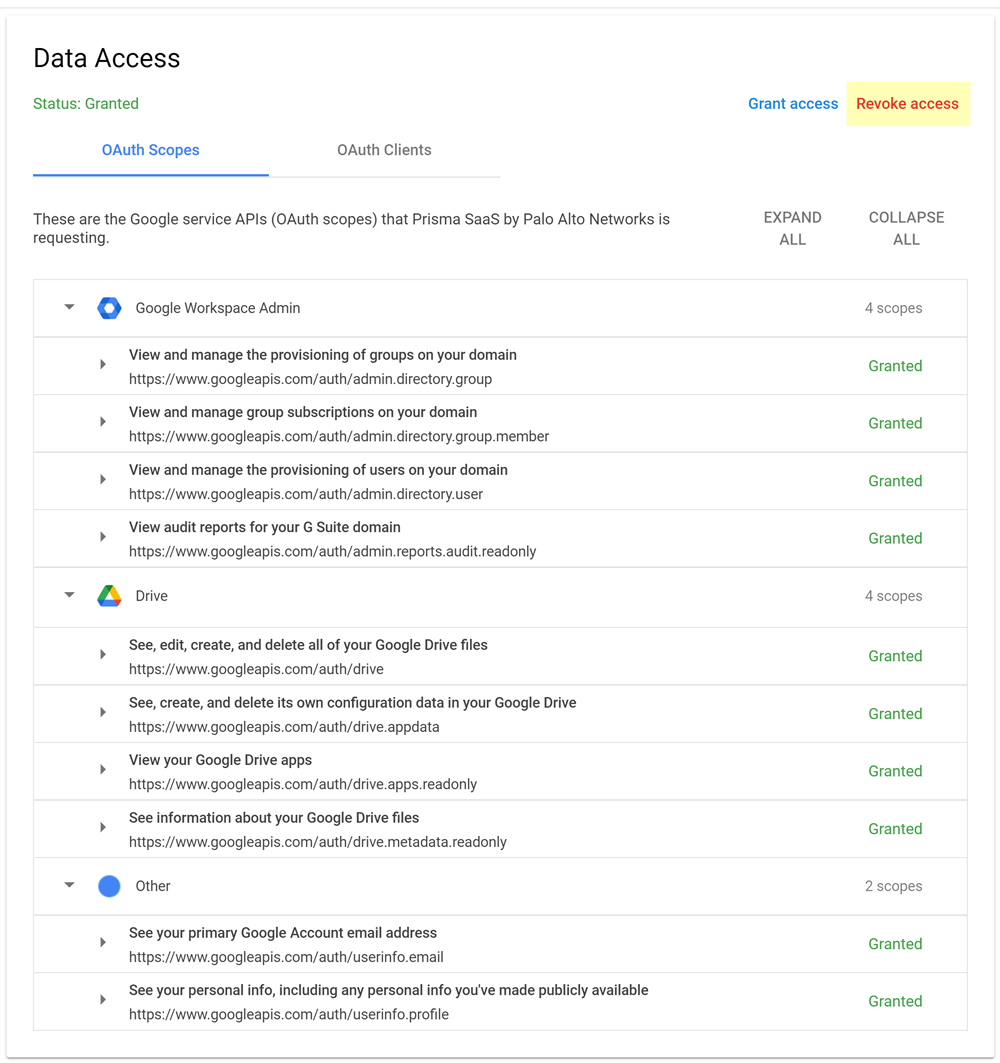Image resolution: width=1000 pixels, height=1063 pixels.
Task: Expand the drive.appdata scope details
Action: [103, 714]
